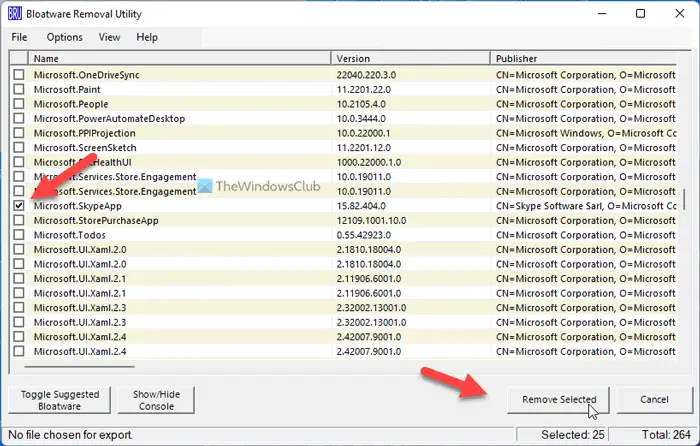Select the Microsoft.OneDriveSync name text
This screenshot has width=700, height=446.
(87, 75)
